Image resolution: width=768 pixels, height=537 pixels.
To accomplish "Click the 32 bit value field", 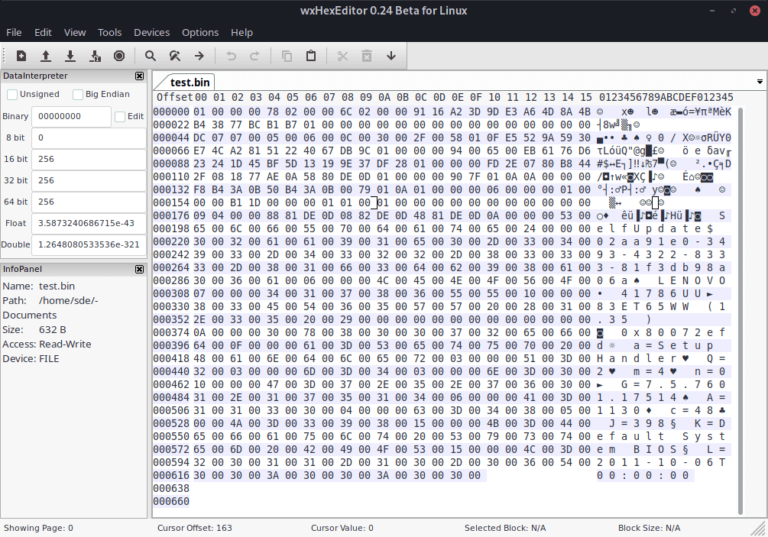I will (89, 180).
